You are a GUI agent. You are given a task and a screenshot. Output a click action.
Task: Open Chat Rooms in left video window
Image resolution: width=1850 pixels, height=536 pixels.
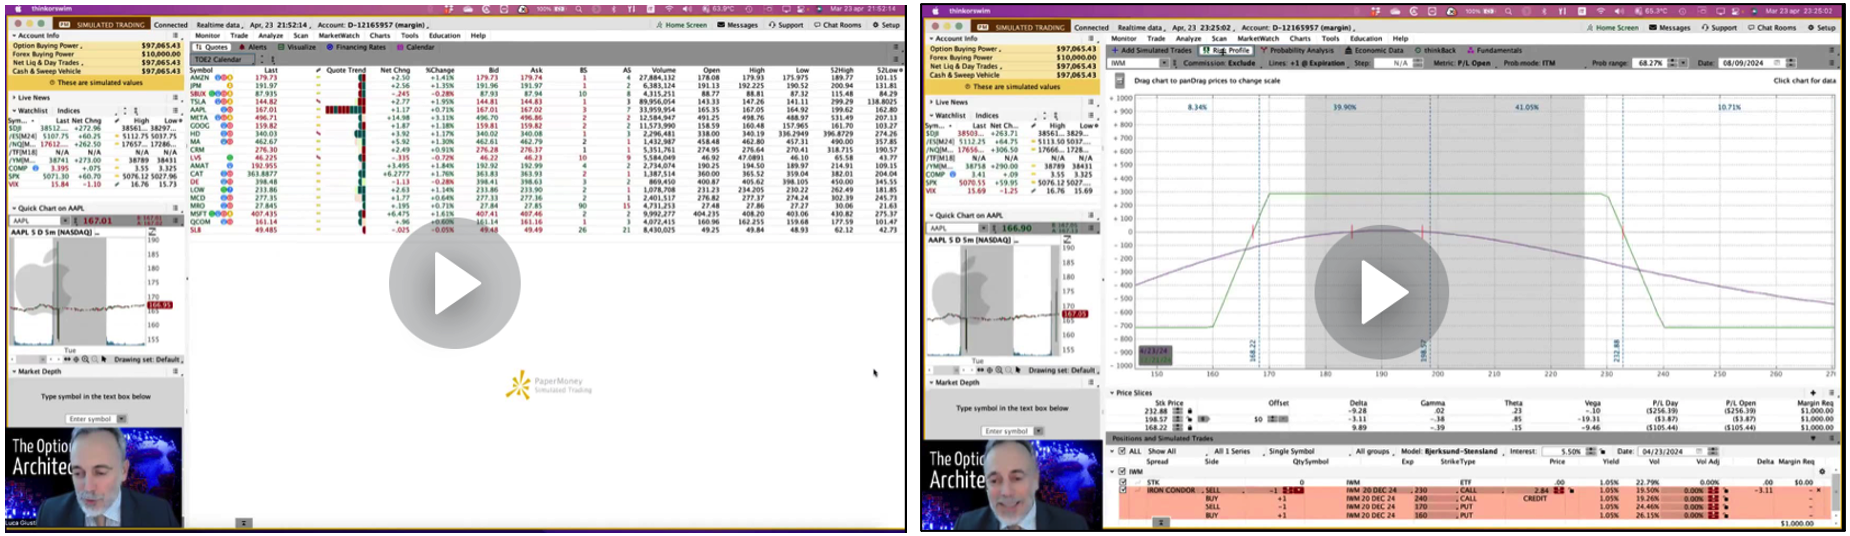click(837, 25)
